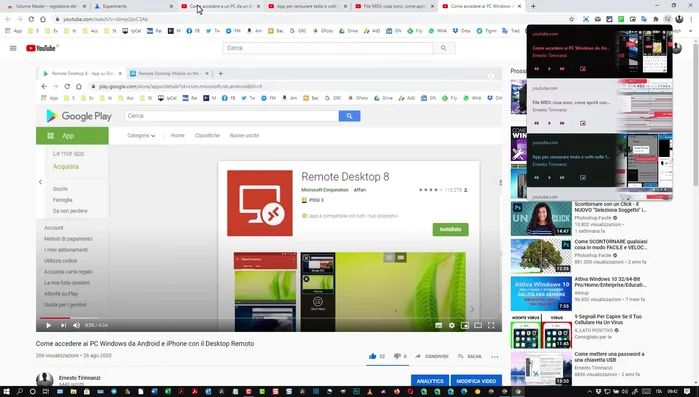Viewport: 699px width, 397px height.
Task: Open more actions three-dot menu under video
Action: [x=494, y=356]
